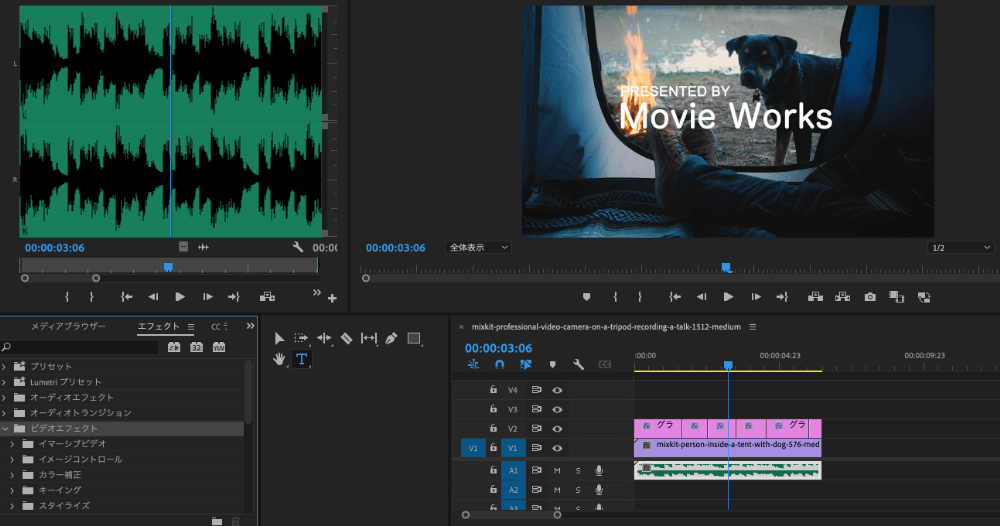Collapse the ビデオエフェクト folder
This screenshot has height=526, width=1000.
(x=5, y=428)
